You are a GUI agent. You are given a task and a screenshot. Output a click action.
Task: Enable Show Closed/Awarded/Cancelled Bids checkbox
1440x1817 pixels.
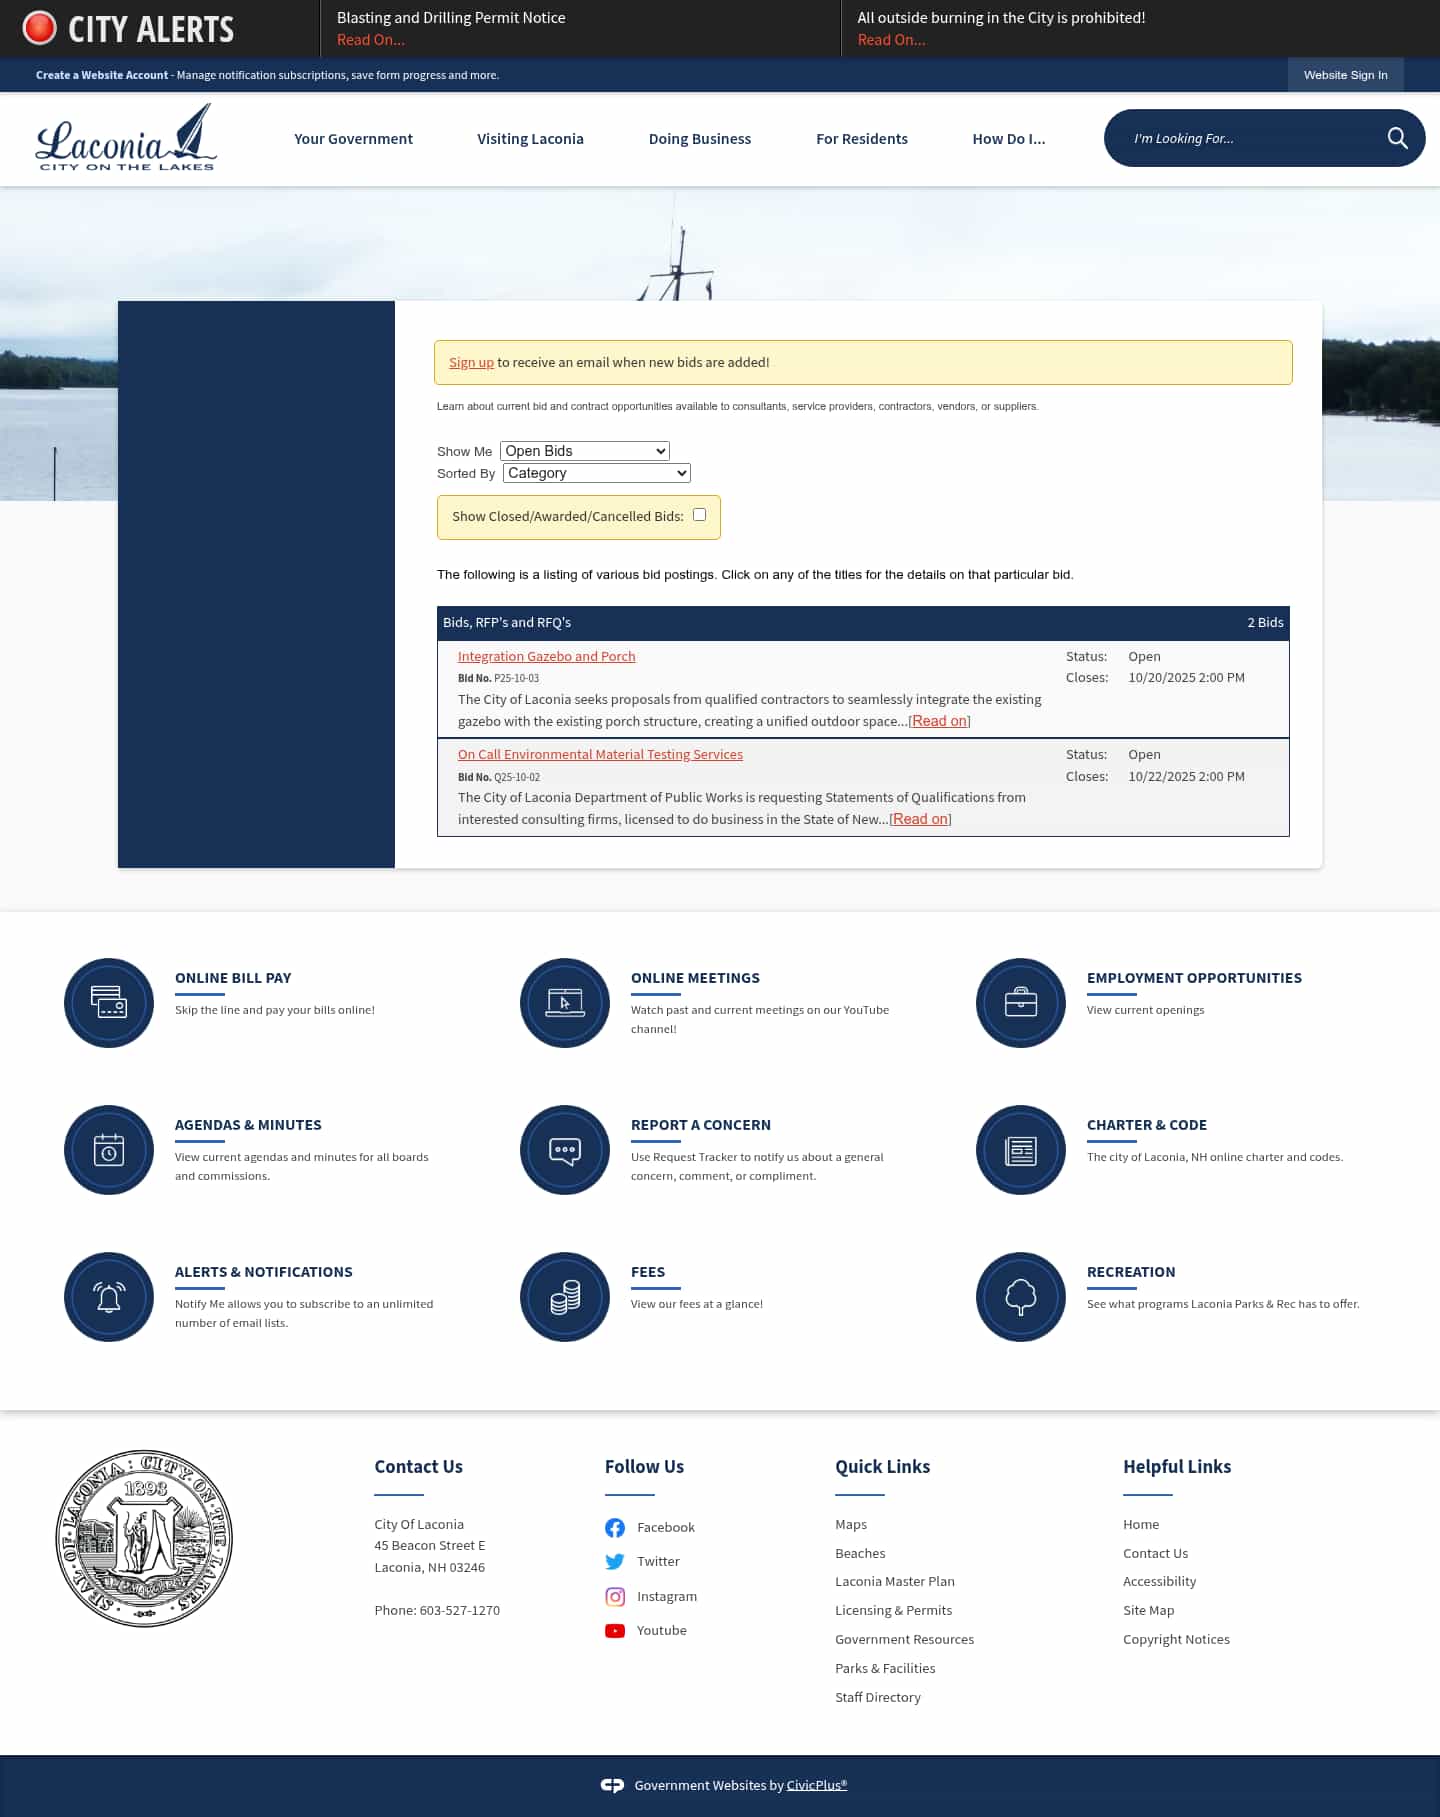pyautogui.click(x=700, y=515)
